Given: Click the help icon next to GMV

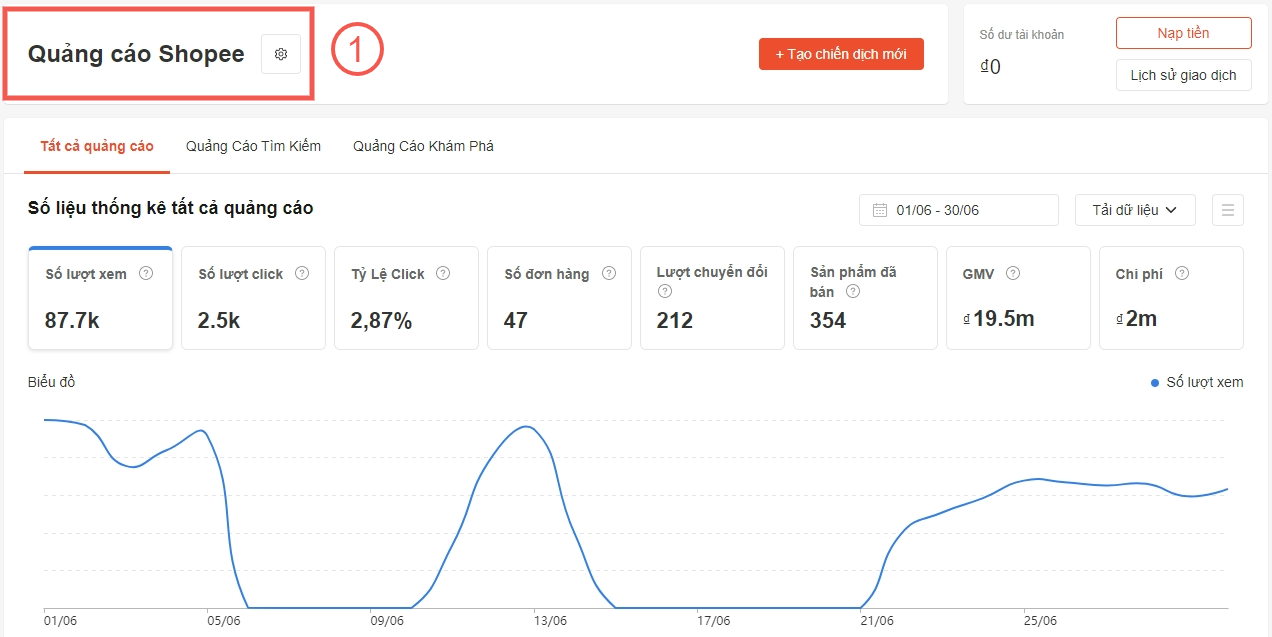Looking at the screenshot, I should coord(1012,272).
